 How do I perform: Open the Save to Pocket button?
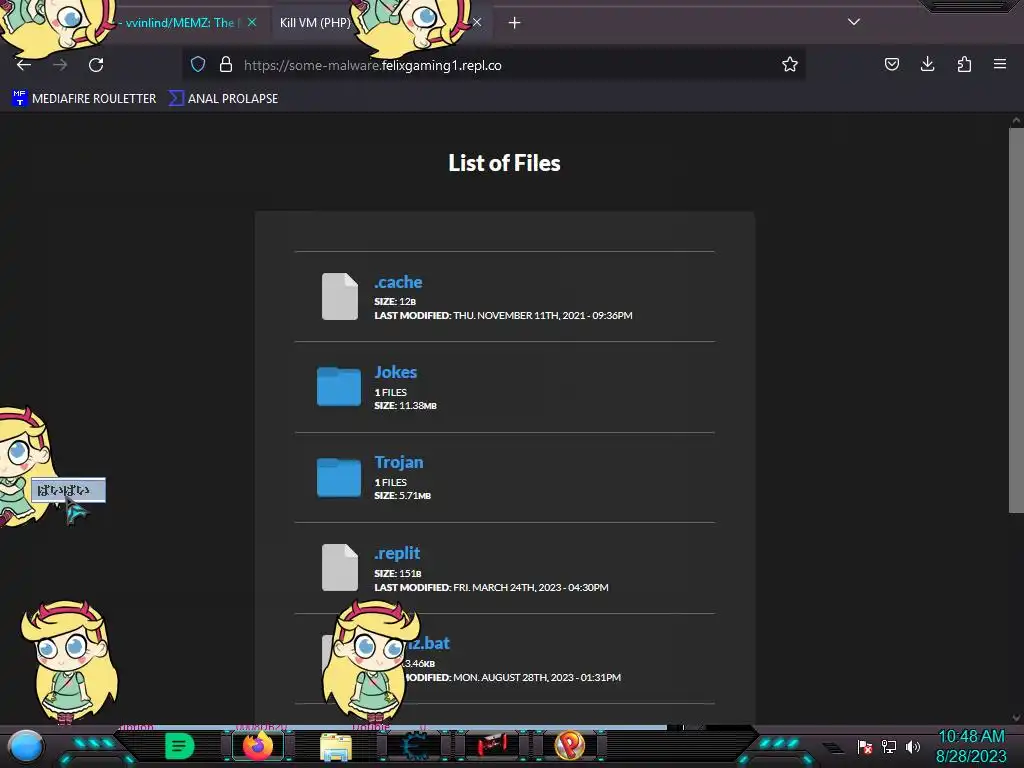(x=891, y=64)
